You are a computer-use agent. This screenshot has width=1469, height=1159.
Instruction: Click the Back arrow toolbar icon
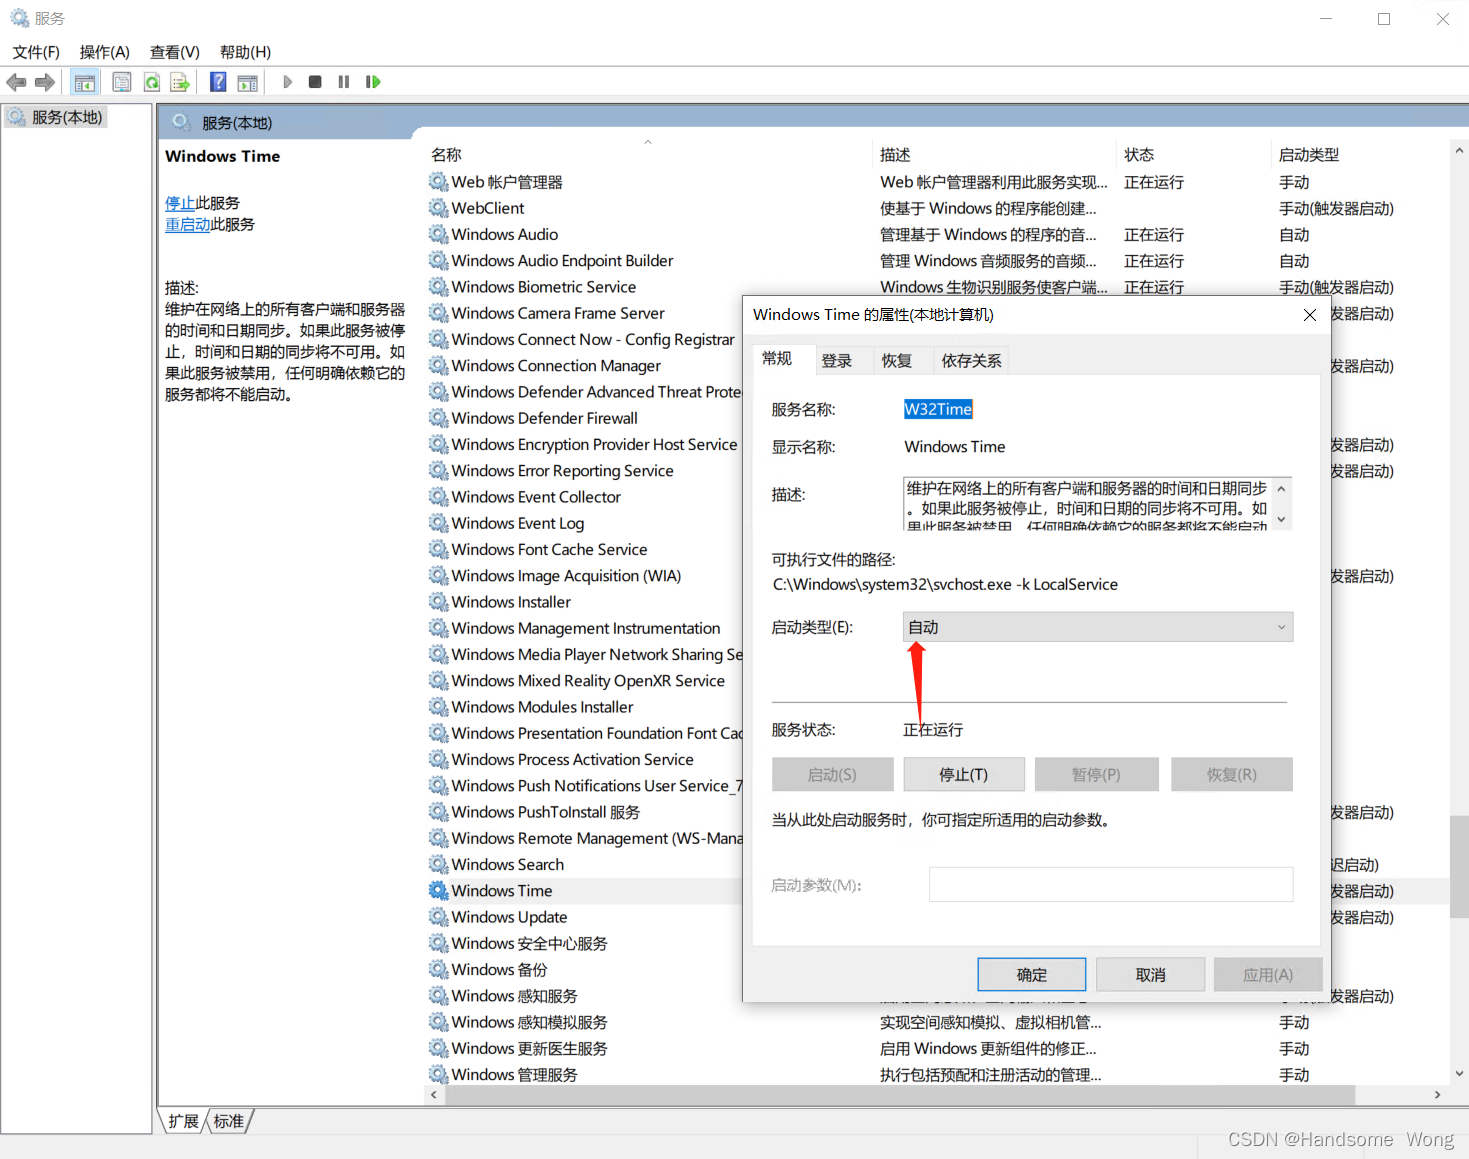coord(16,82)
